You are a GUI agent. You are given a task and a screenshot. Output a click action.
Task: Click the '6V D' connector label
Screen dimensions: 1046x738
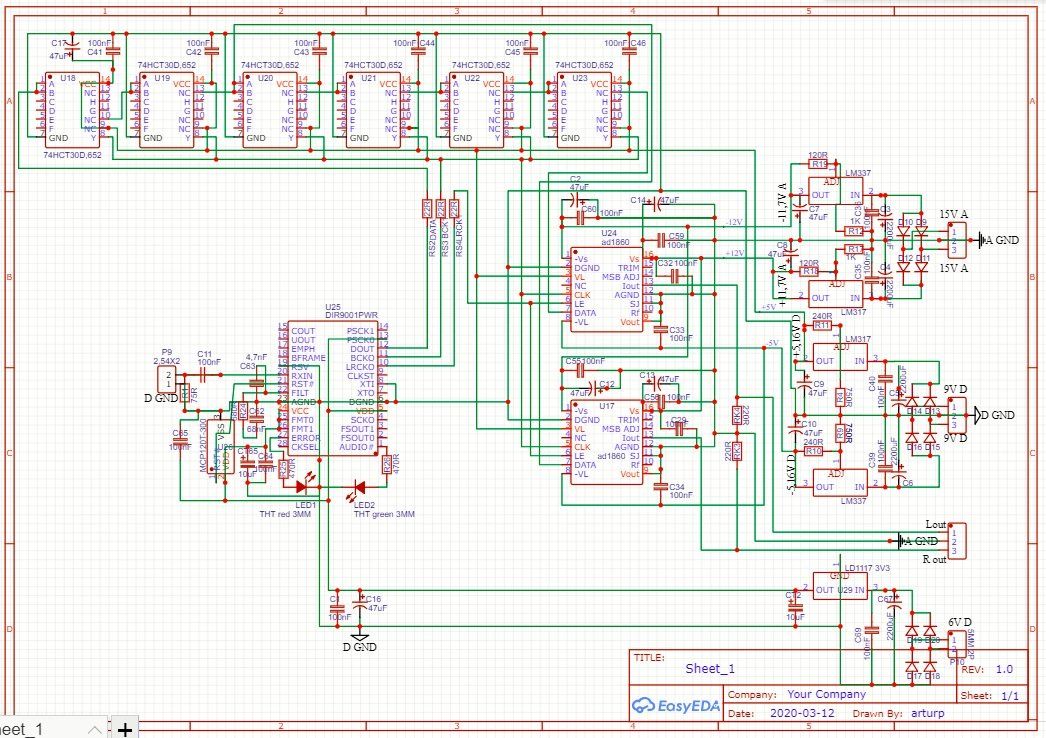pos(959,623)
